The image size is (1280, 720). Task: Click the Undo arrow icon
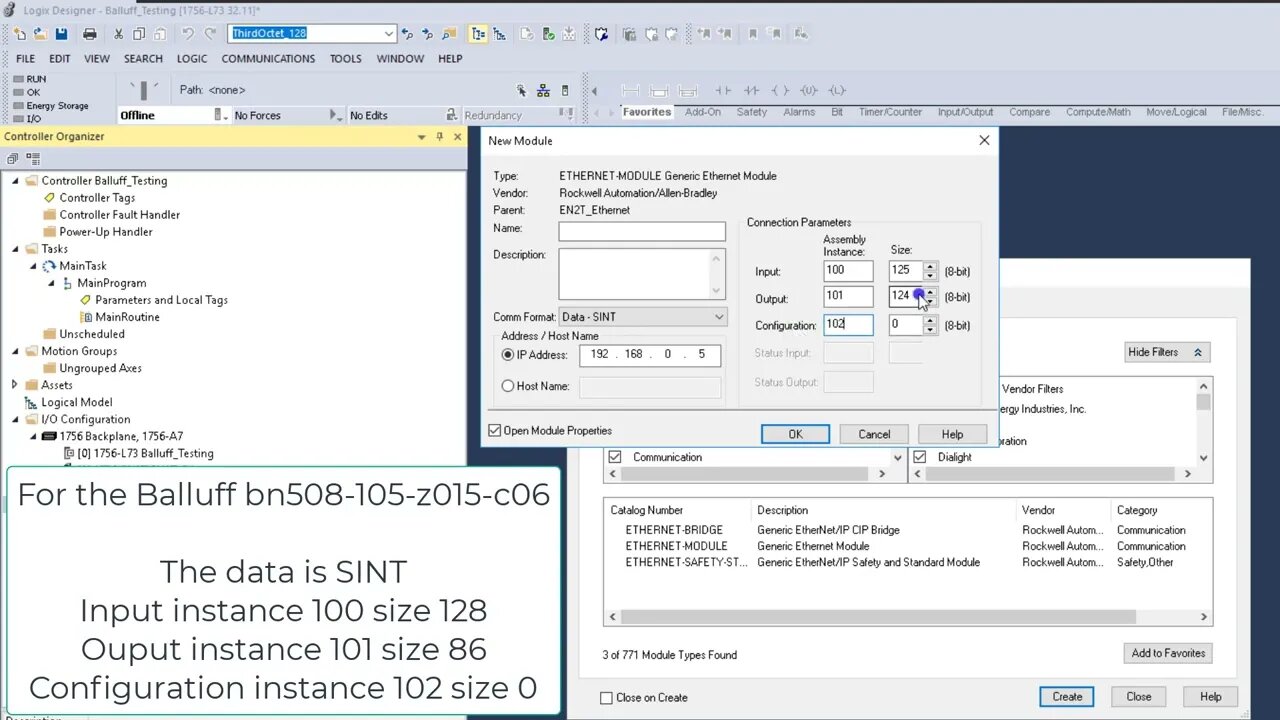(187, 33)
